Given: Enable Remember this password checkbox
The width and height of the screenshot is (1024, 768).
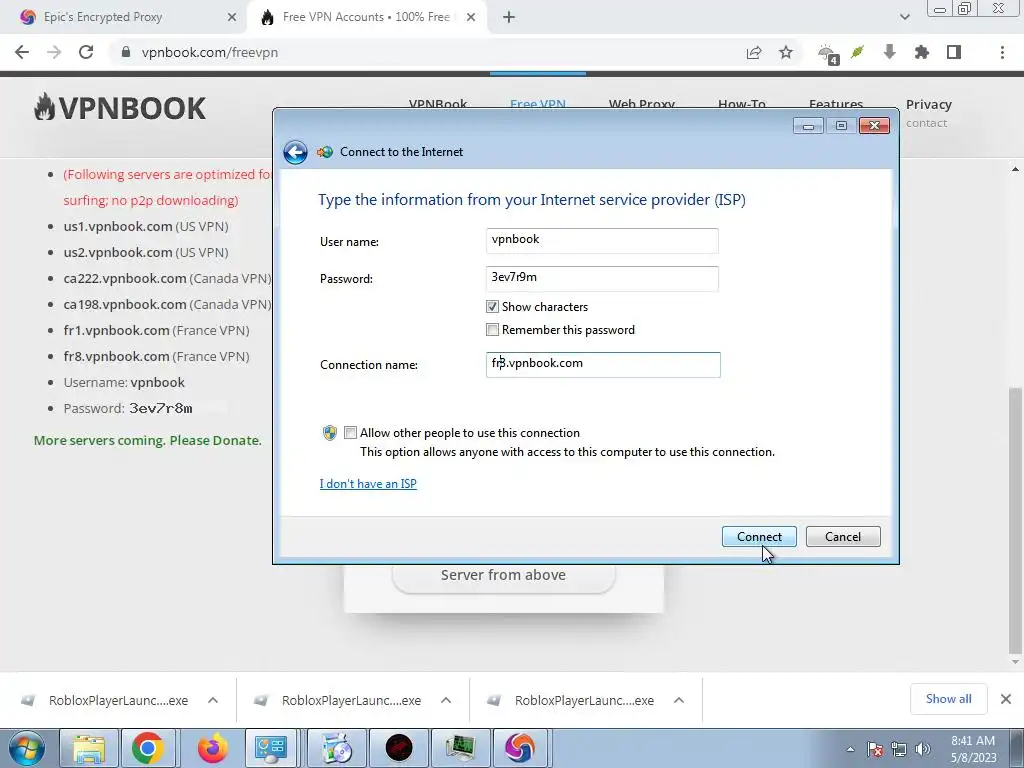Looking at the screenshot, I should coord(492,330).
